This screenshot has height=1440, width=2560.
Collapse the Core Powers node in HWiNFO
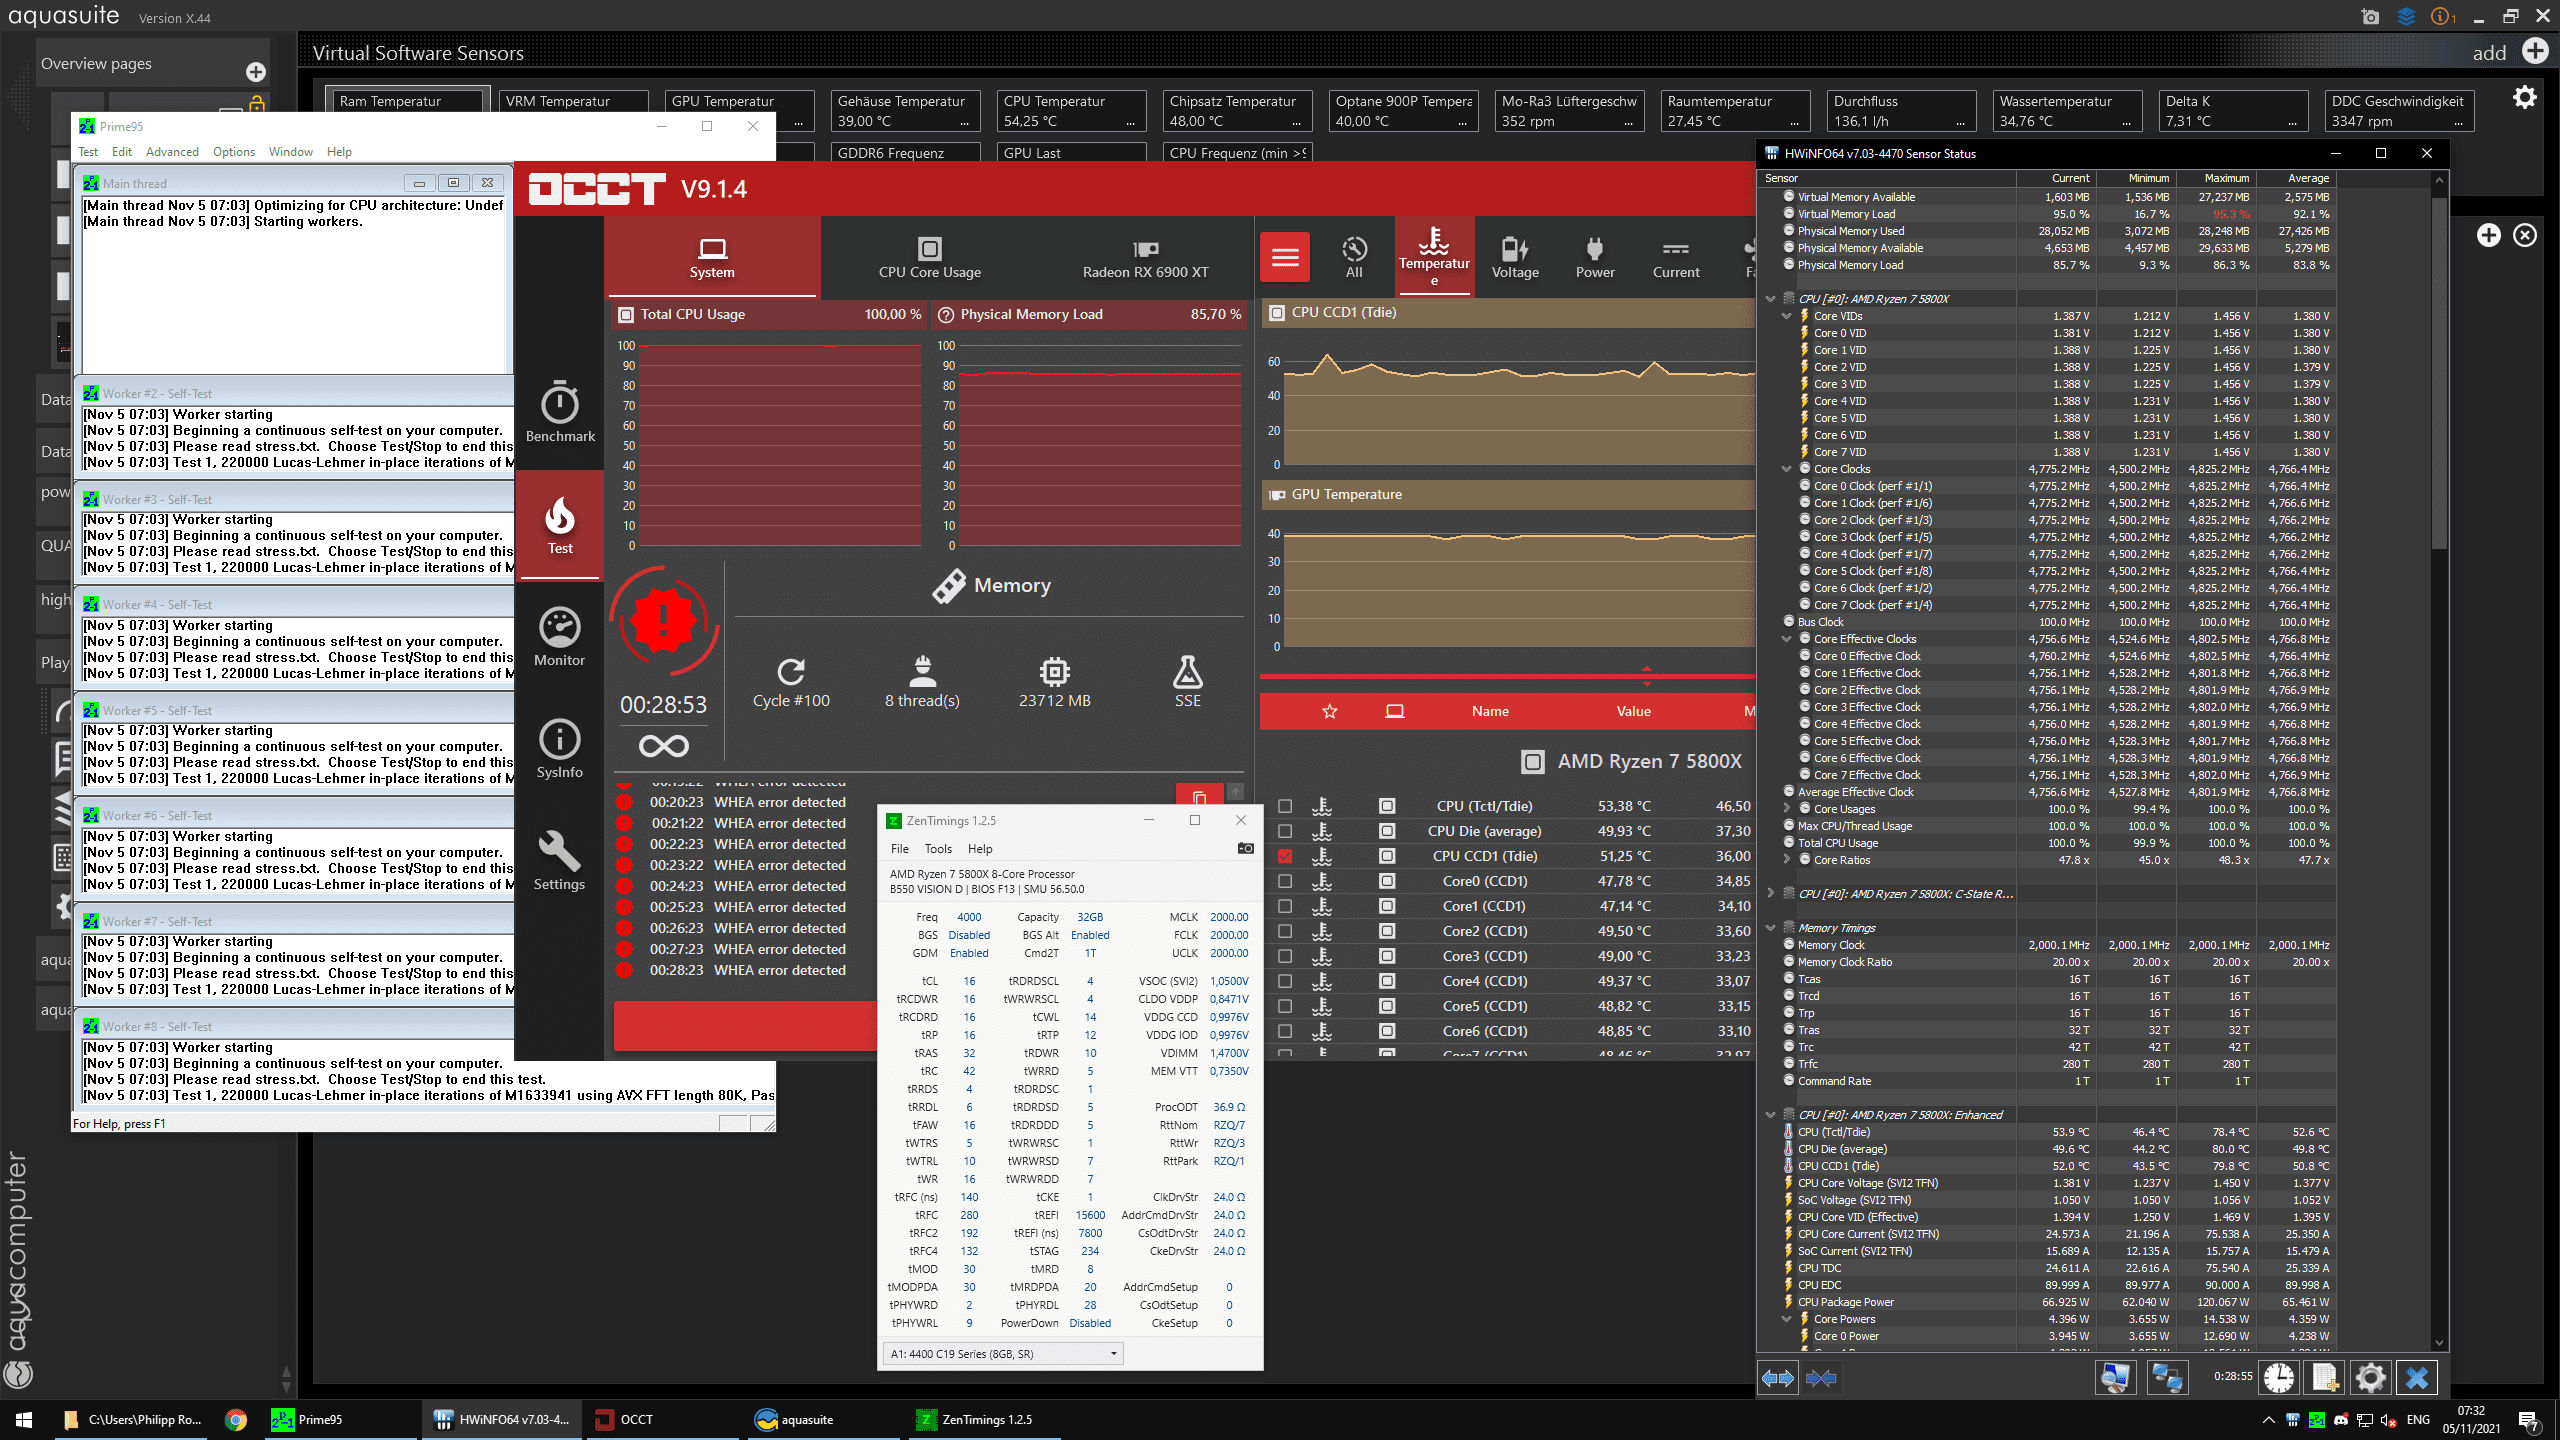point(1787,1319)
